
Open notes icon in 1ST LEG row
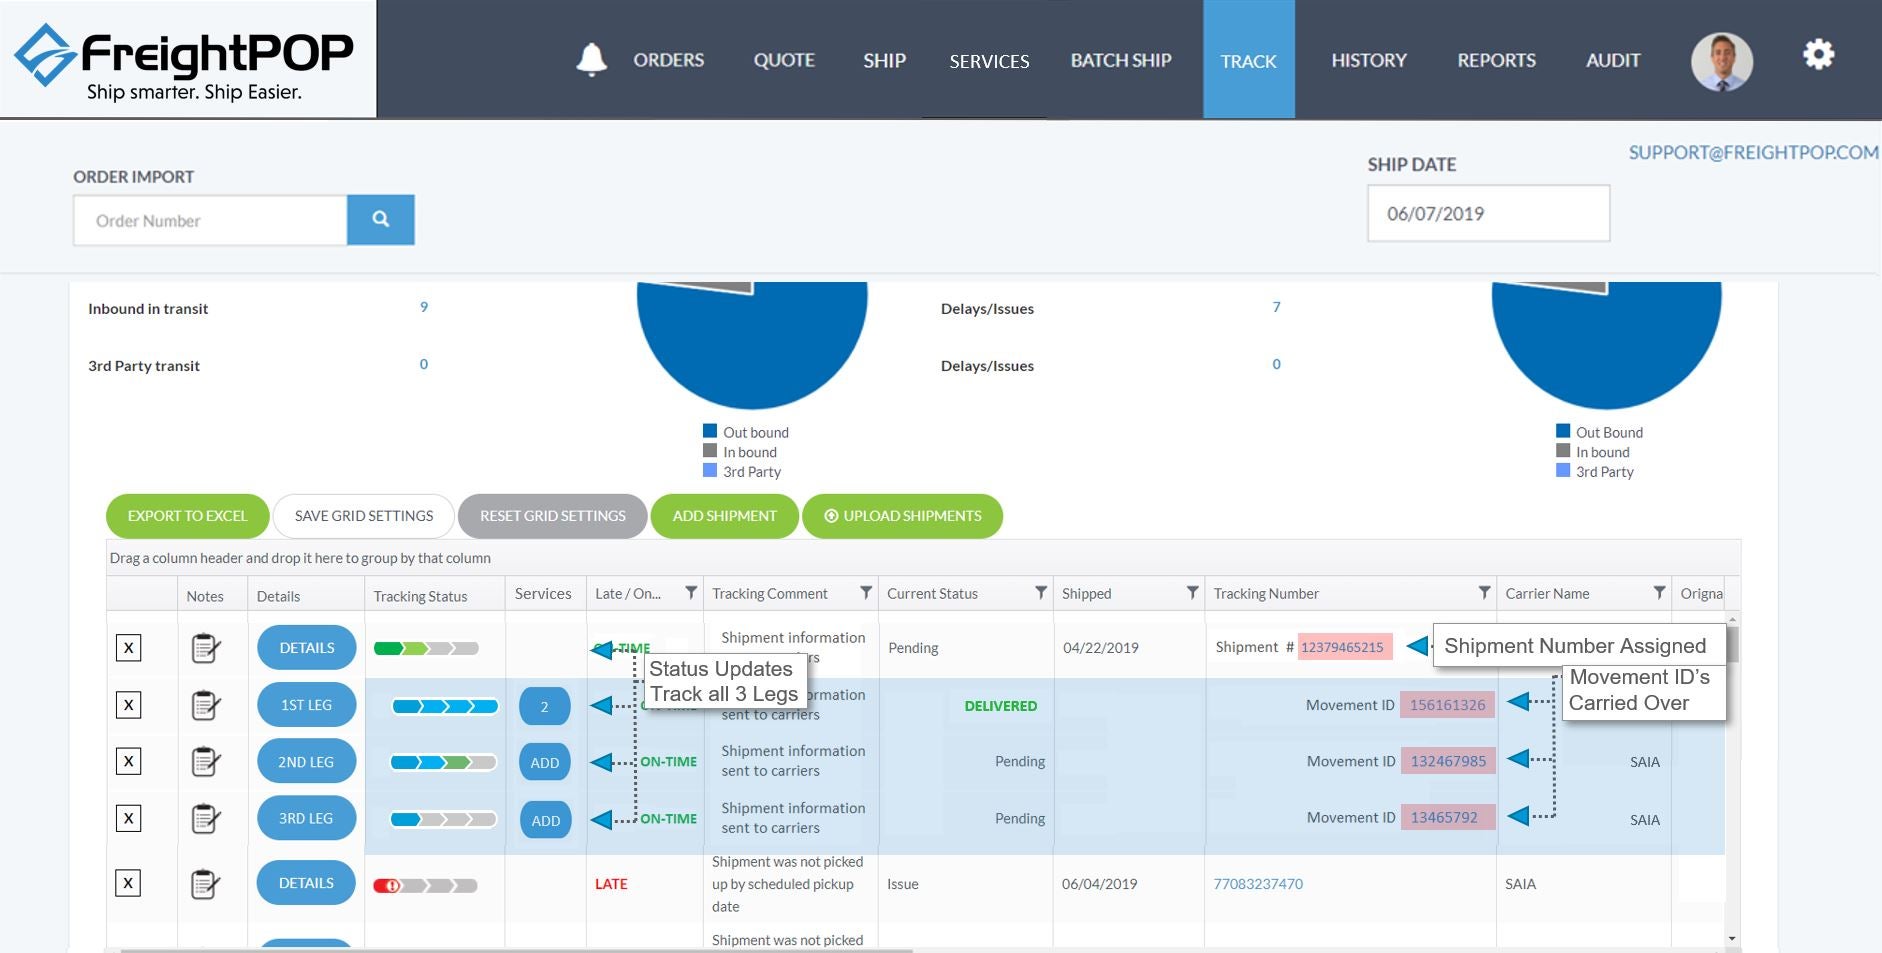point(205,705)
